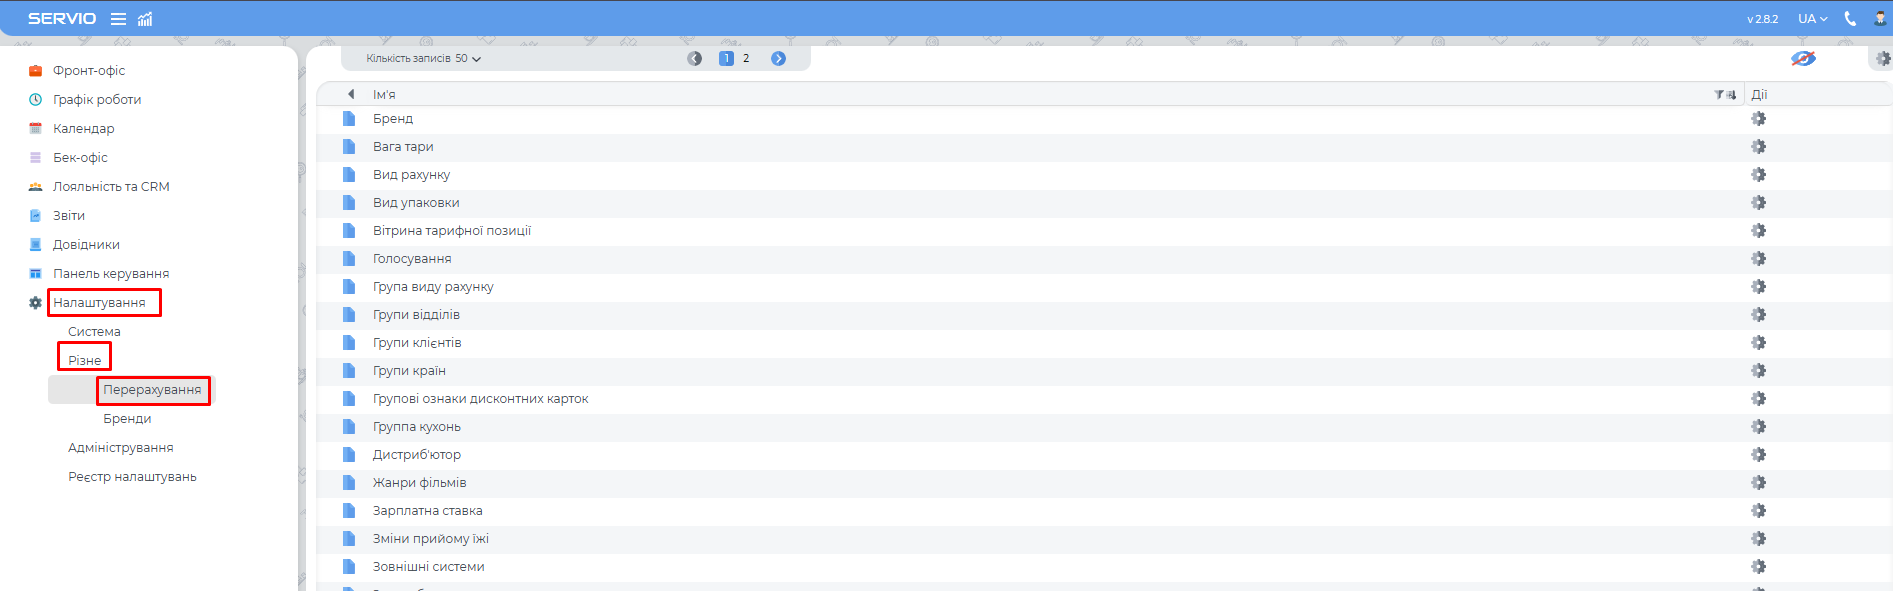Image resolution: width=1893 pixels, height=591 pixels.
Task: Select Довідники in the left menu
Action: tap(86, 245)
